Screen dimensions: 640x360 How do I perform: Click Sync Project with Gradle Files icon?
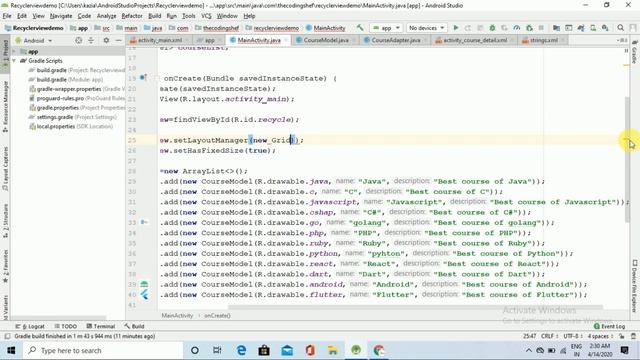tap(581, 28)
